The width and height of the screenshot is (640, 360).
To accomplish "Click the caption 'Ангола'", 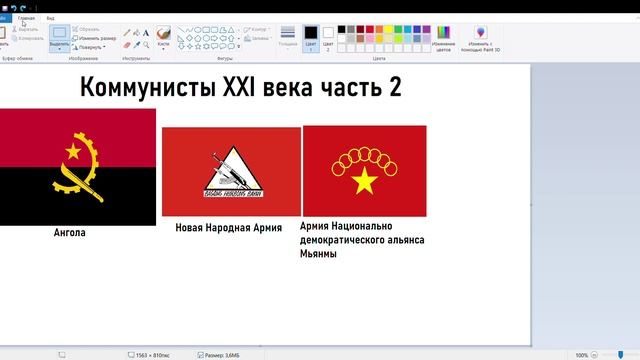I will (x=70, y=233).
